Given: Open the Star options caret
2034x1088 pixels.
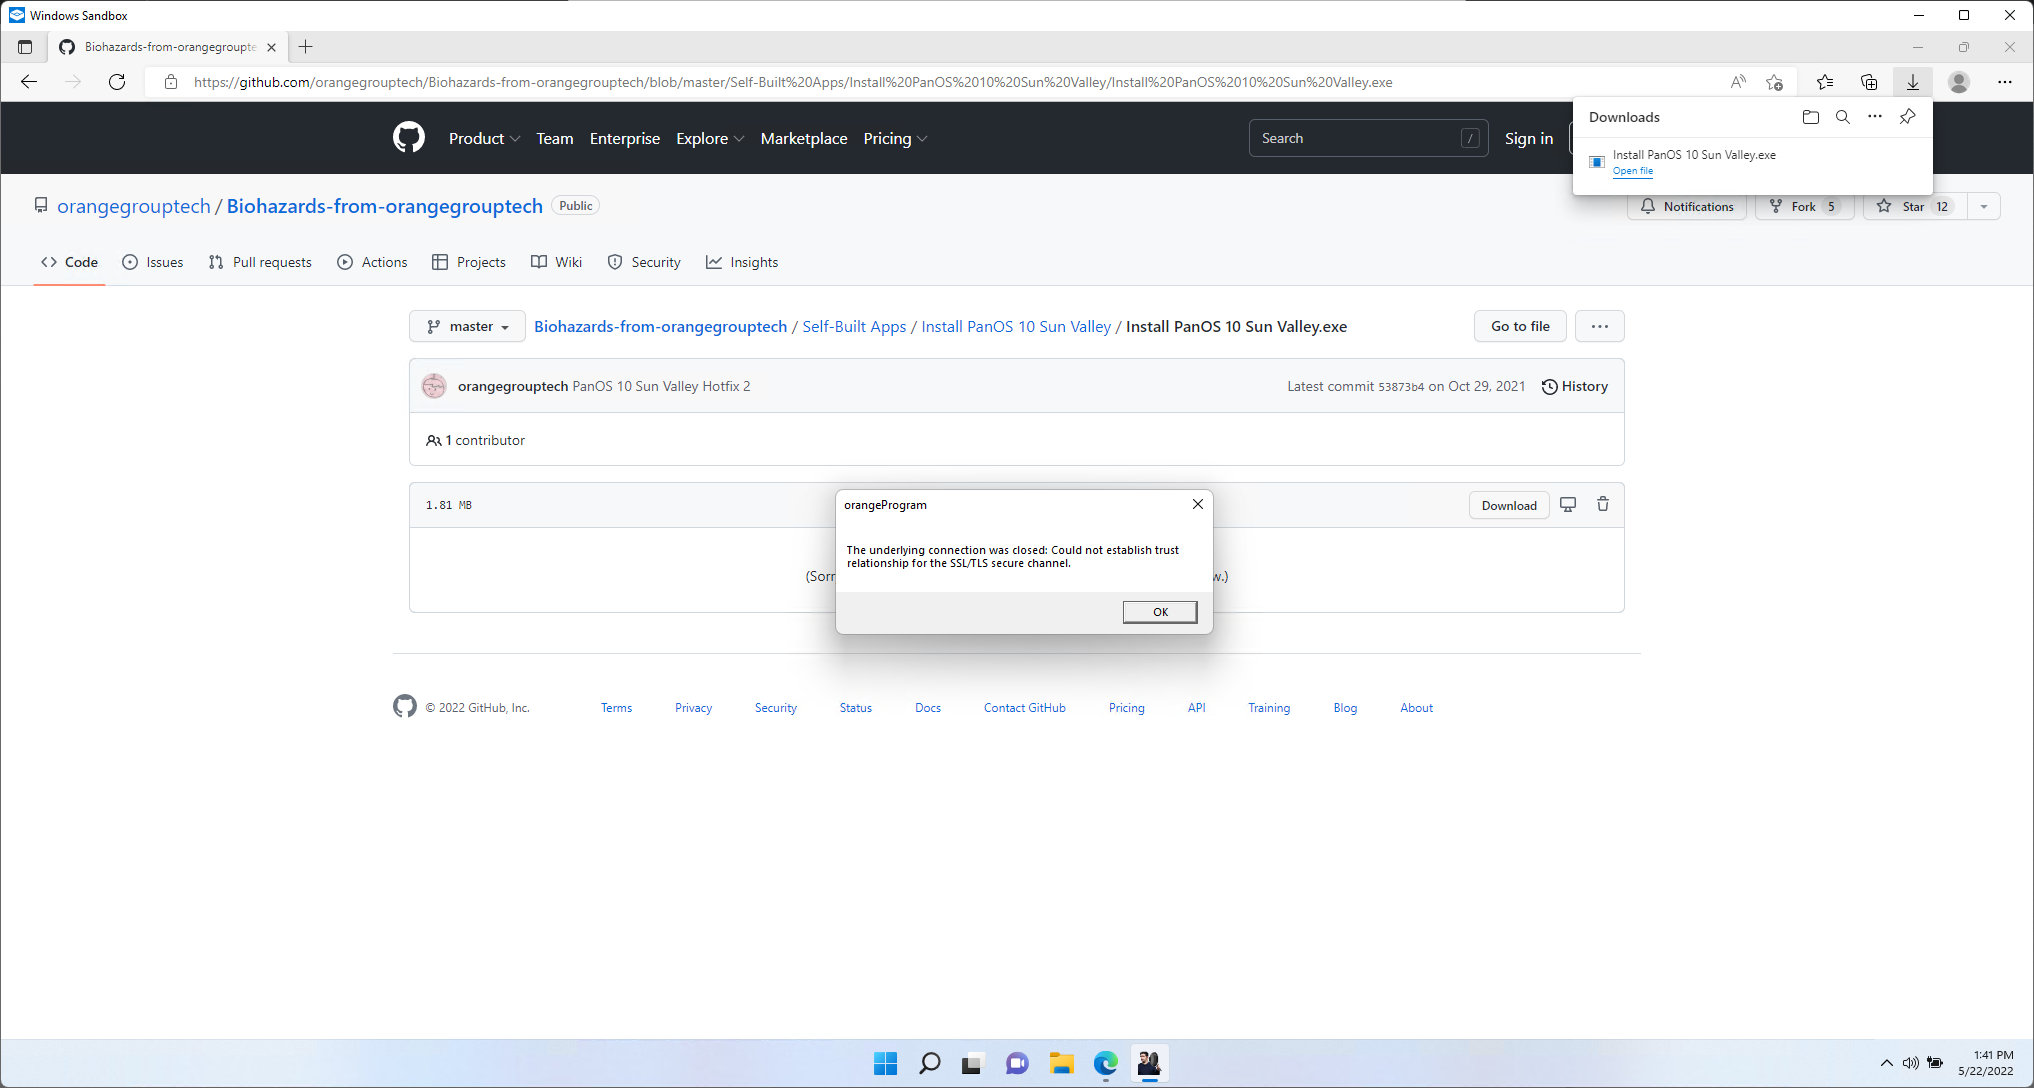Looking at the screenshot, I should 1984,206.
